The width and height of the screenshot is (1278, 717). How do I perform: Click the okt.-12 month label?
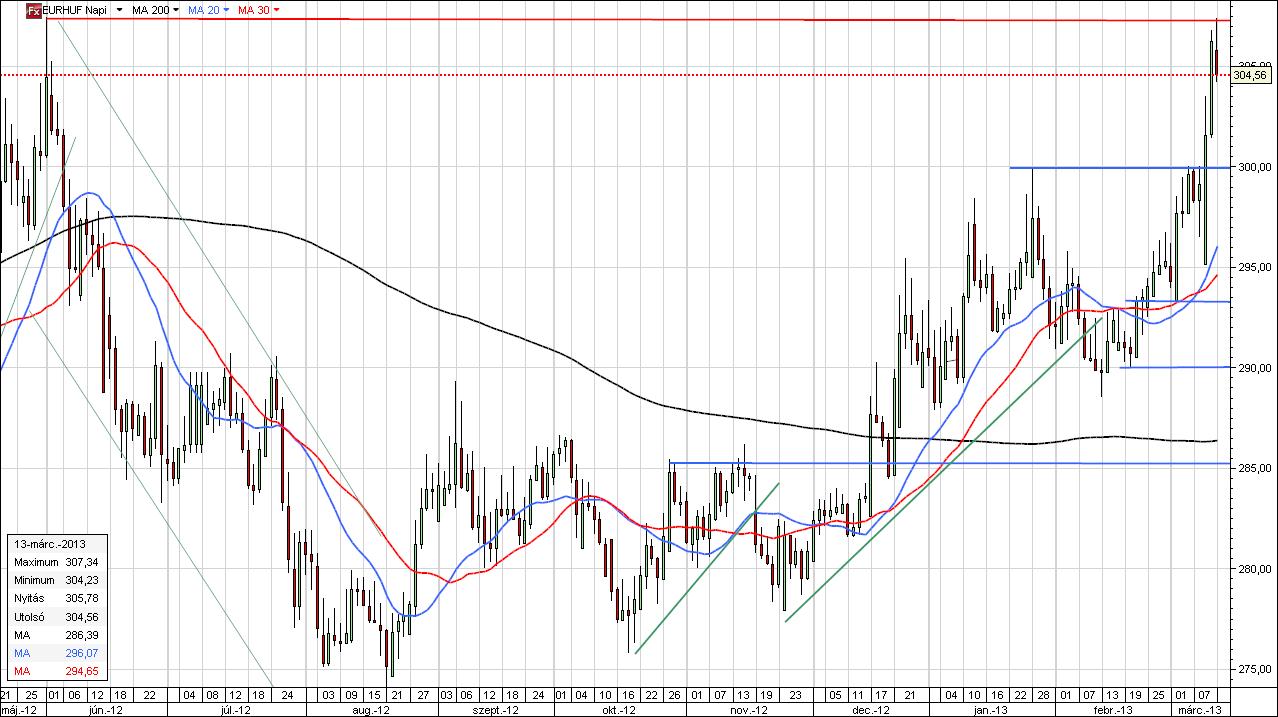619,709
